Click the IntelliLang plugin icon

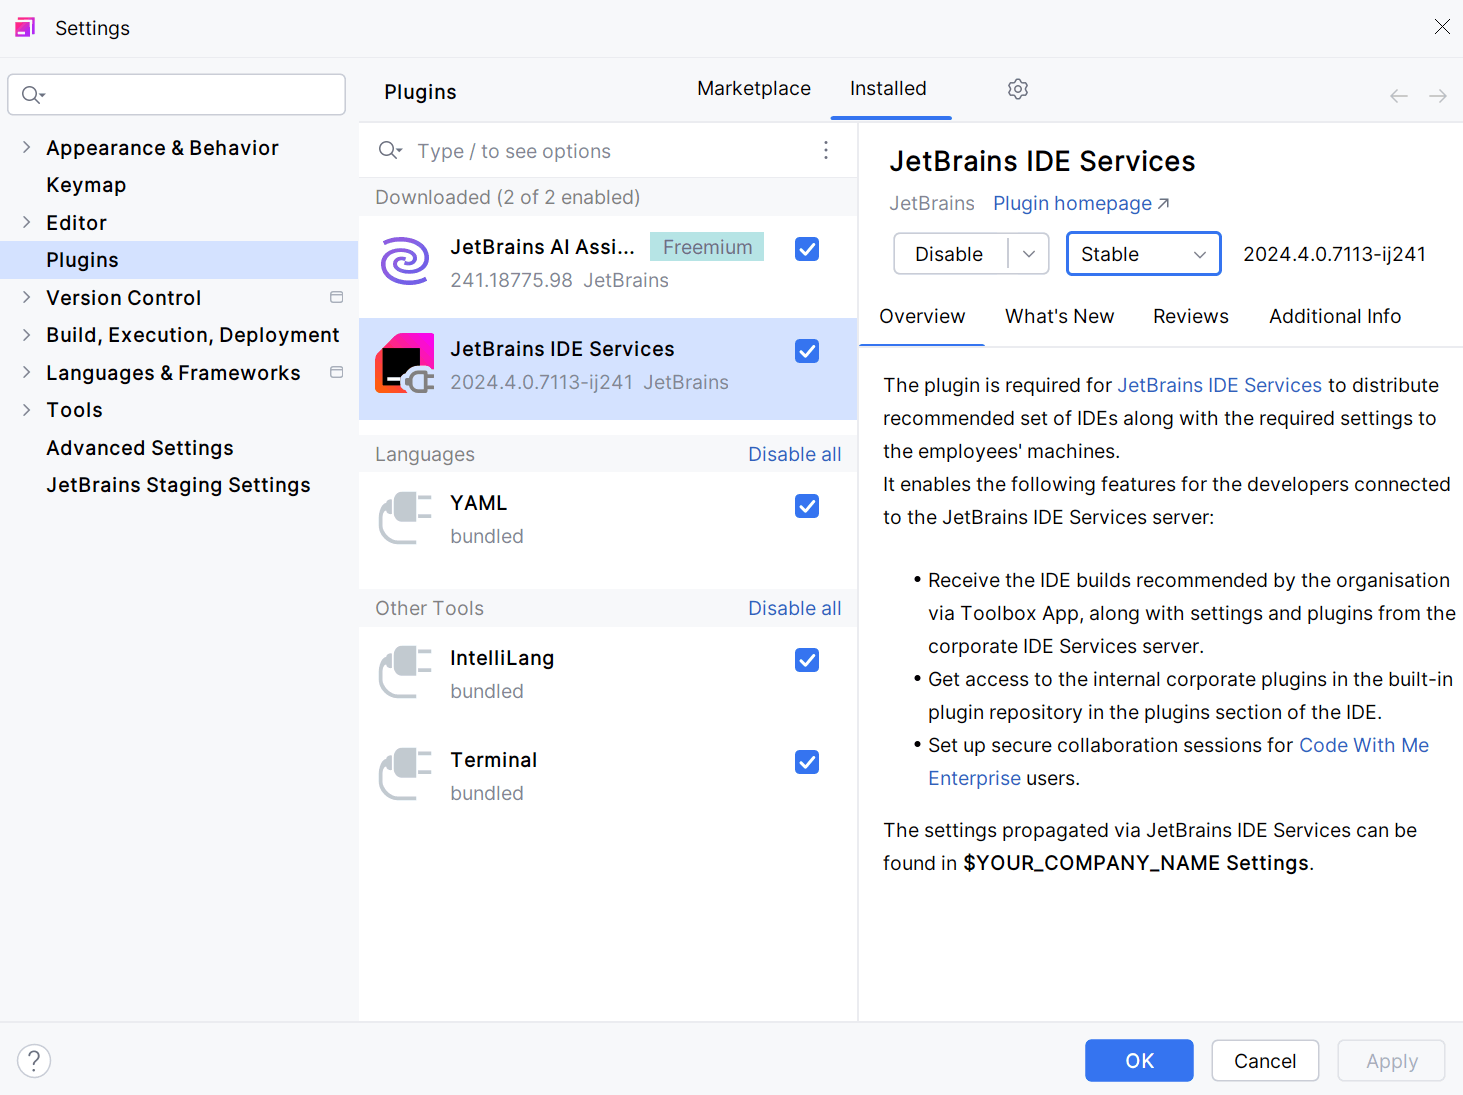point(404,672)
